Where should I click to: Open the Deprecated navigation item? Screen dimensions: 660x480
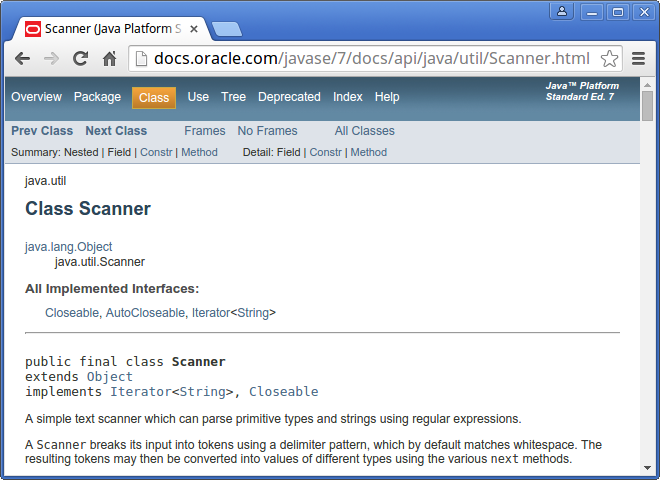click(289, 97)
